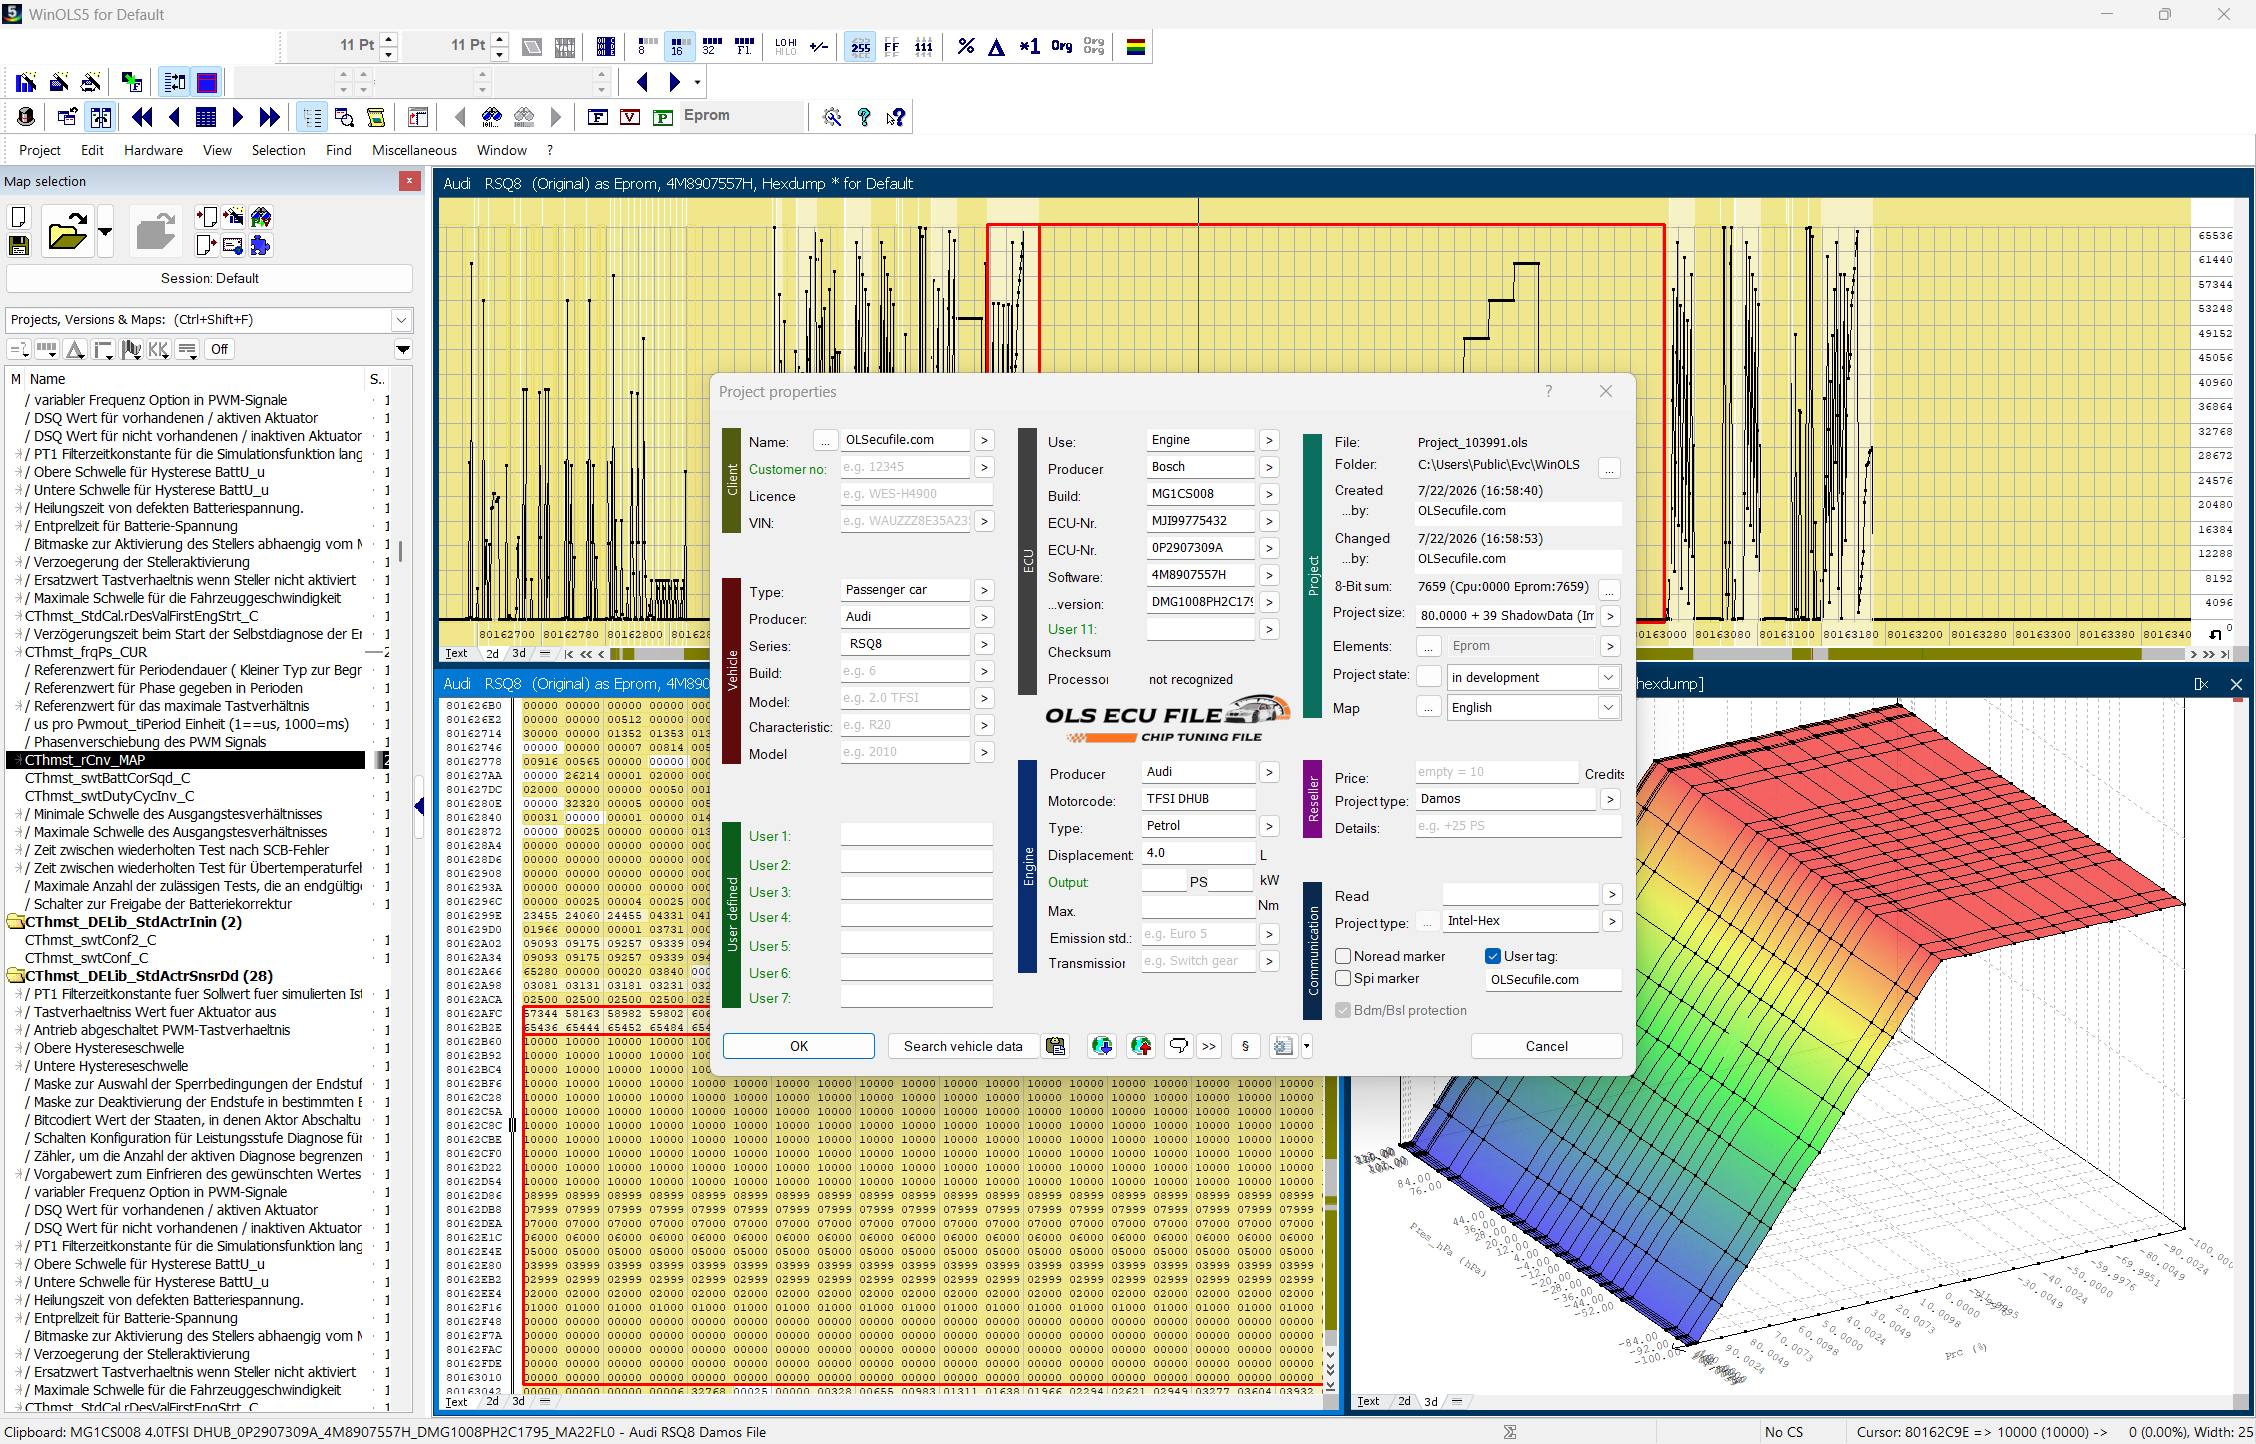Open the Project menu
This screenshot has height=1444, width=2256.
pyautogui.click(x=40, y=150)
